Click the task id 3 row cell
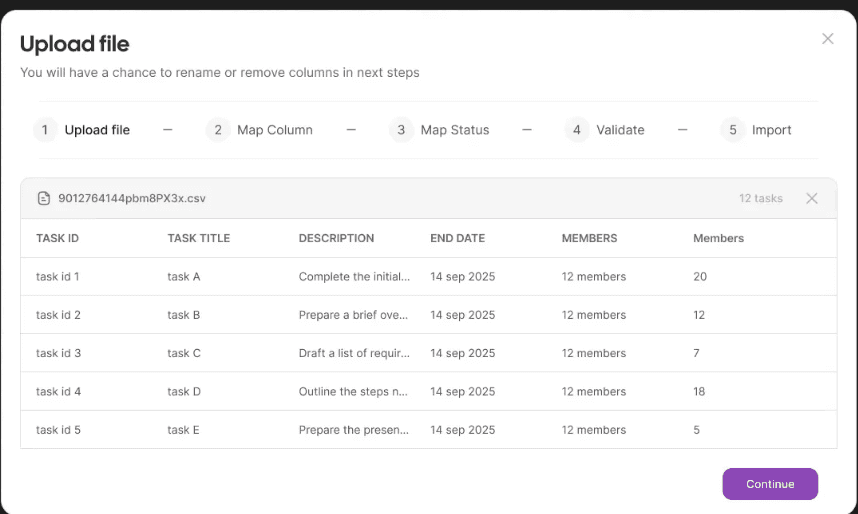The height and width of the screenshot is (514, 858). coord(59,353)
